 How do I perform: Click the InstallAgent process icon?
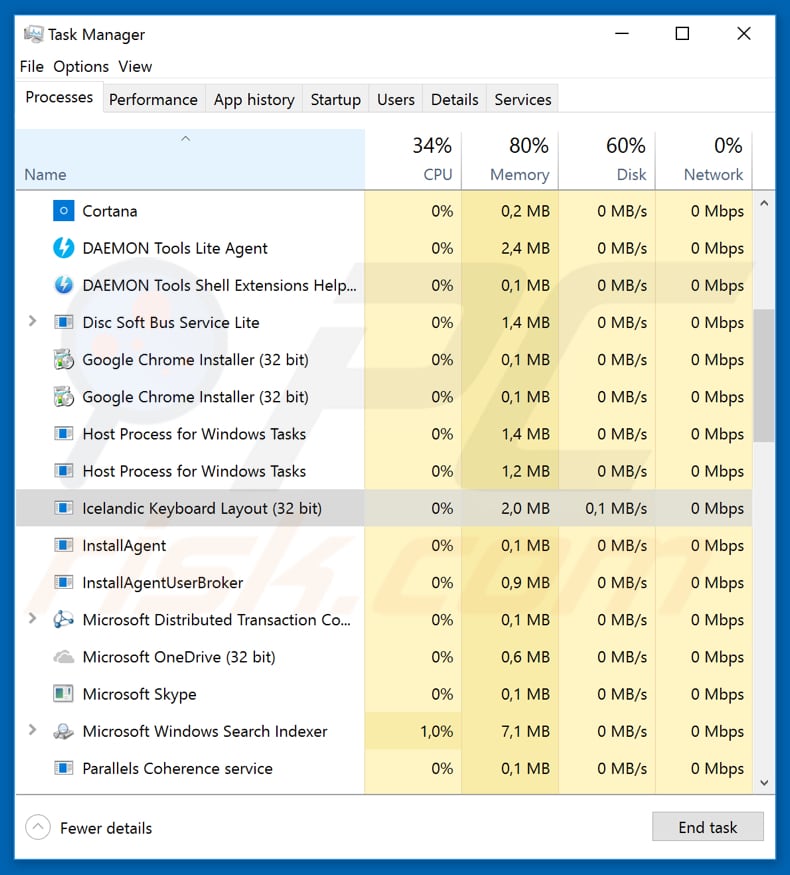tap(64, 545)
